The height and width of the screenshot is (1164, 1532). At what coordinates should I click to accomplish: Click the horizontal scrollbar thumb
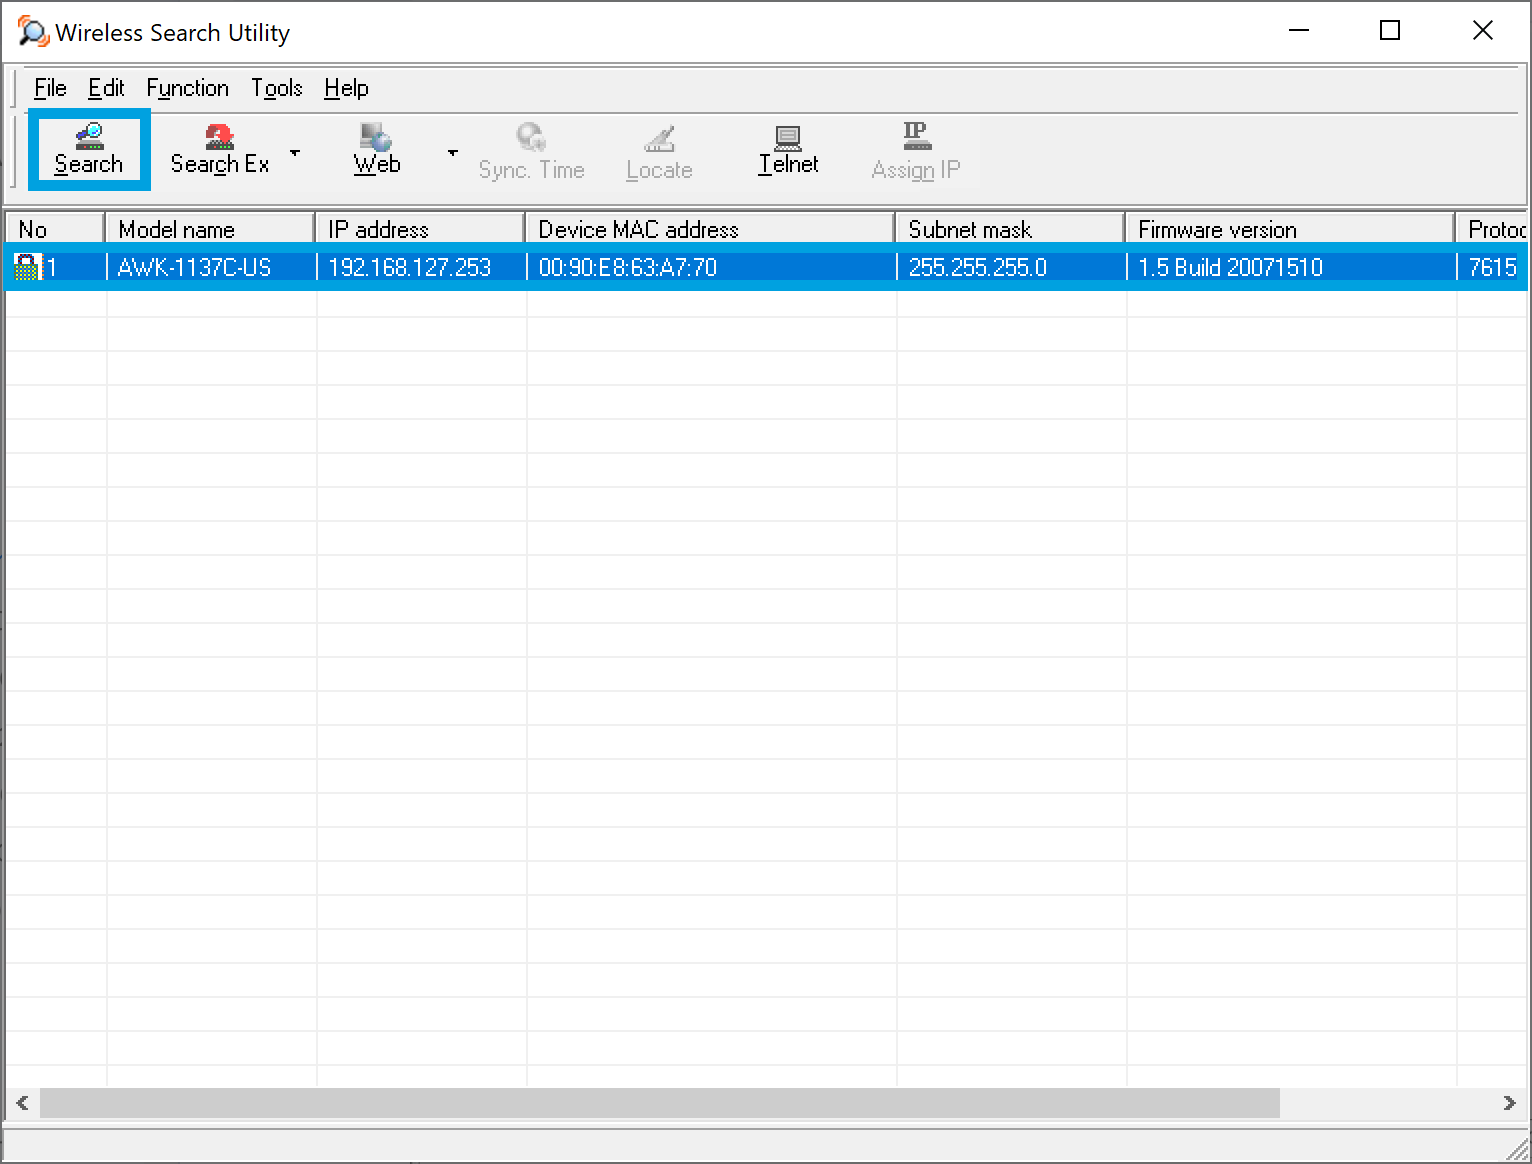pos(660,1103)
